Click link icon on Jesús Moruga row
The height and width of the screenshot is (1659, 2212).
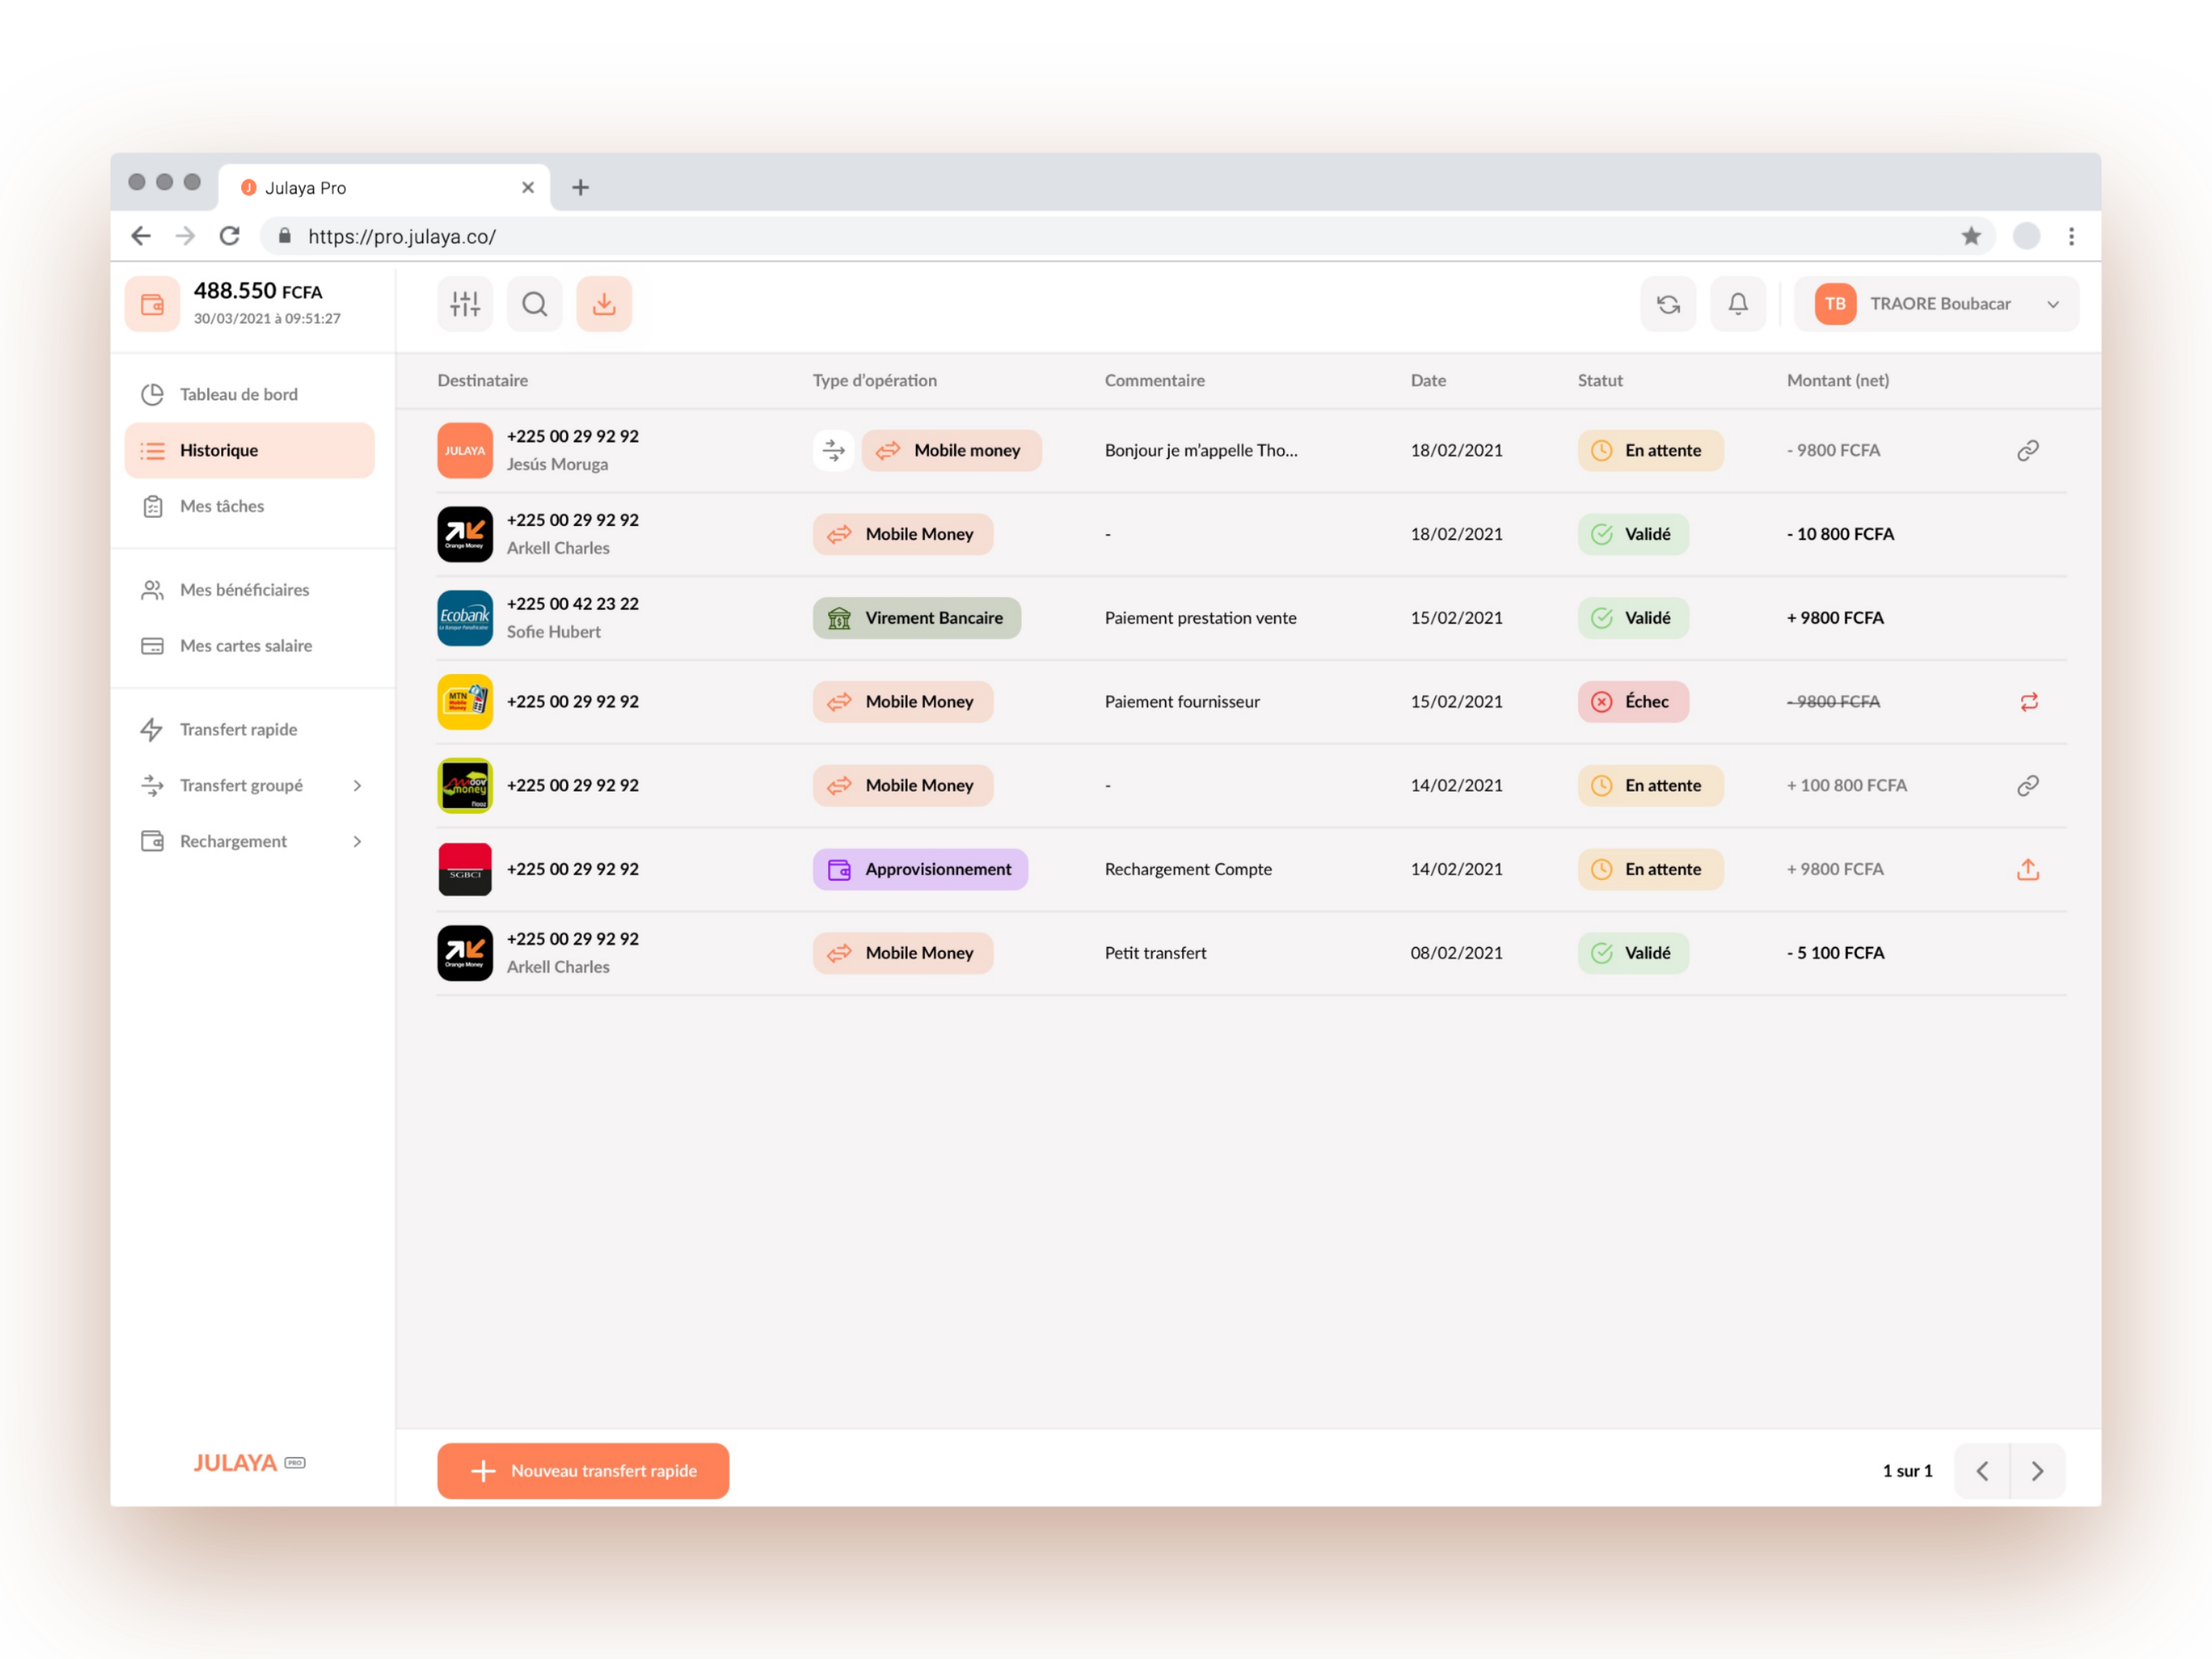(2027, 451)
